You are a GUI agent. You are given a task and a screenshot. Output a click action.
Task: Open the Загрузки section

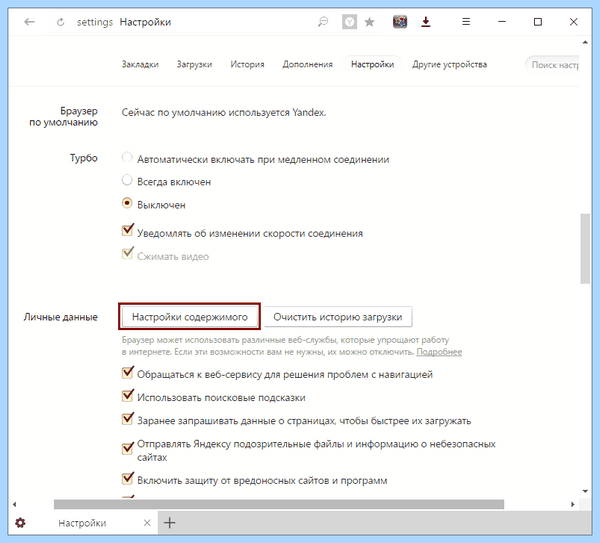(x=194, y=64)
